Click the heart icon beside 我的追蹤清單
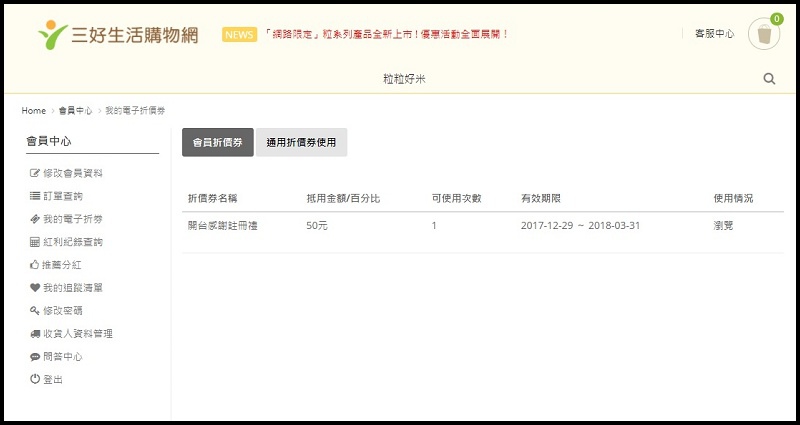This screenshot has height=425, width=800. 35,288
